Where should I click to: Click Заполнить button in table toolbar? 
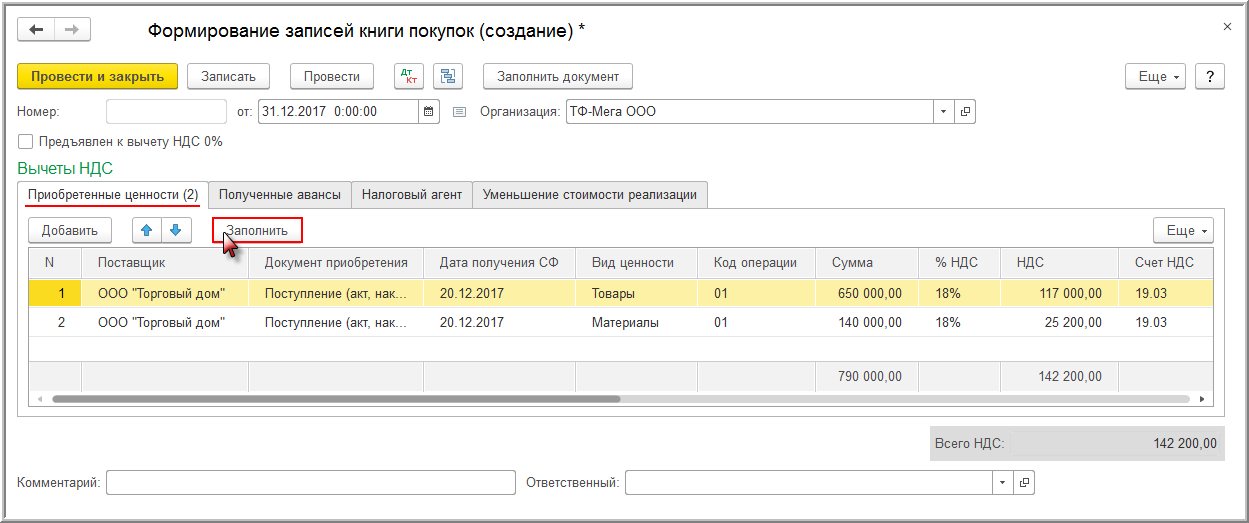coord(257,230)
